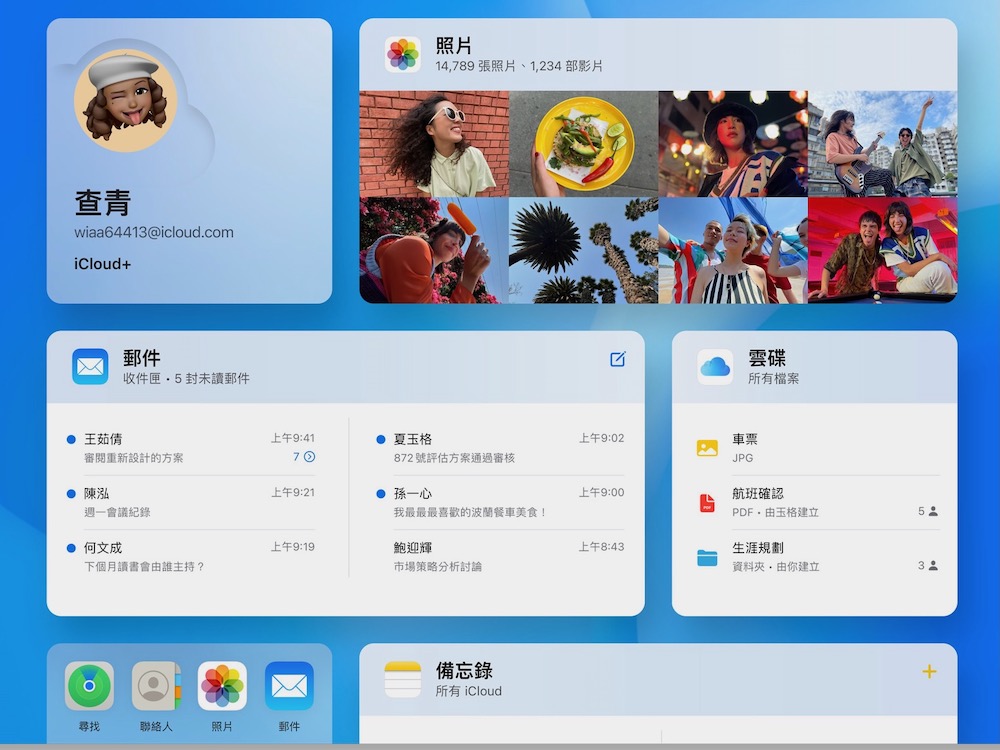Open 孫一心's email about 波蘭餐車美食
1000x750 pixels.
click(500, 502)
